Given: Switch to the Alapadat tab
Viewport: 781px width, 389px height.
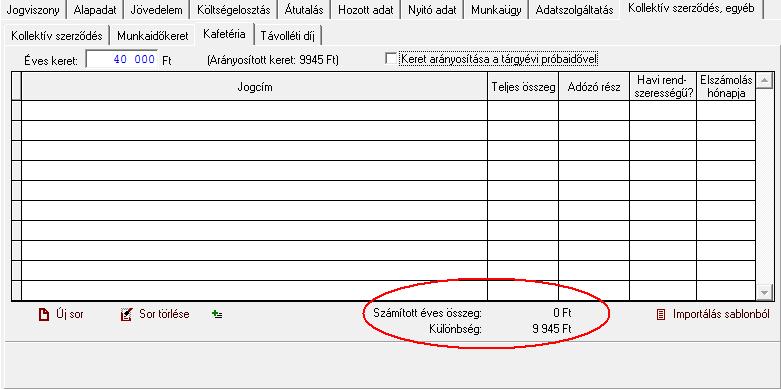Looking at the screenshot, I should pos(95,9).
